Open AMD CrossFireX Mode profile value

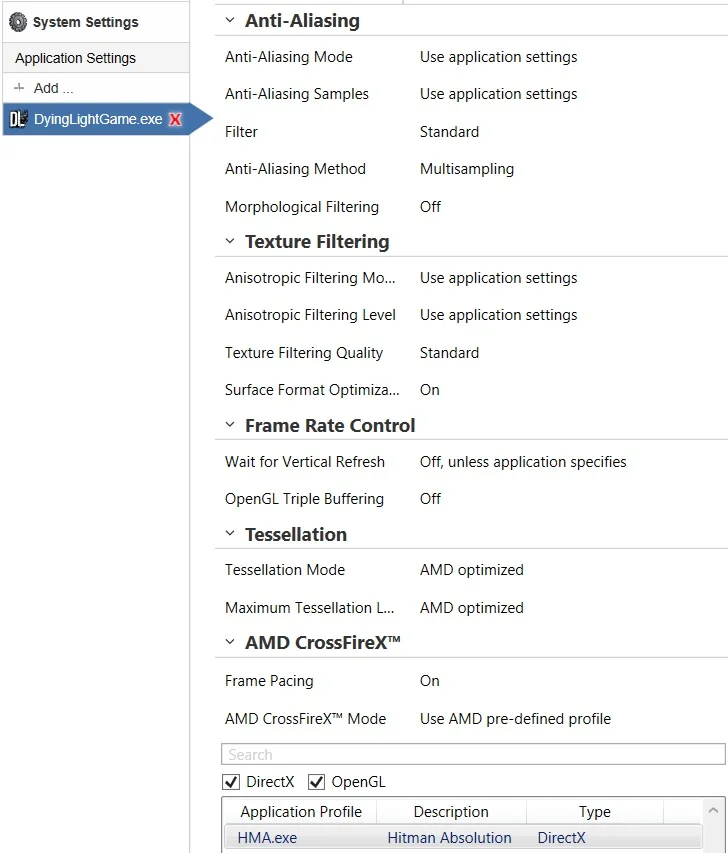click(515, 719)
